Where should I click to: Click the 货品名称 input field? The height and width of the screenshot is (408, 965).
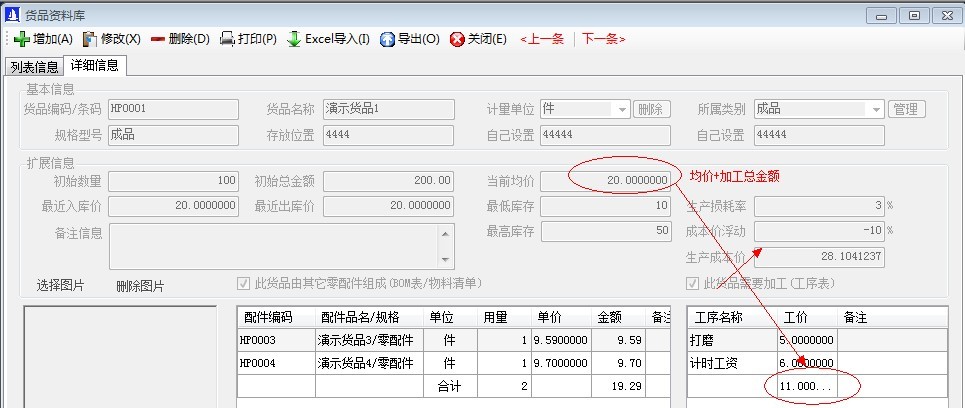[x=389, y=109]
